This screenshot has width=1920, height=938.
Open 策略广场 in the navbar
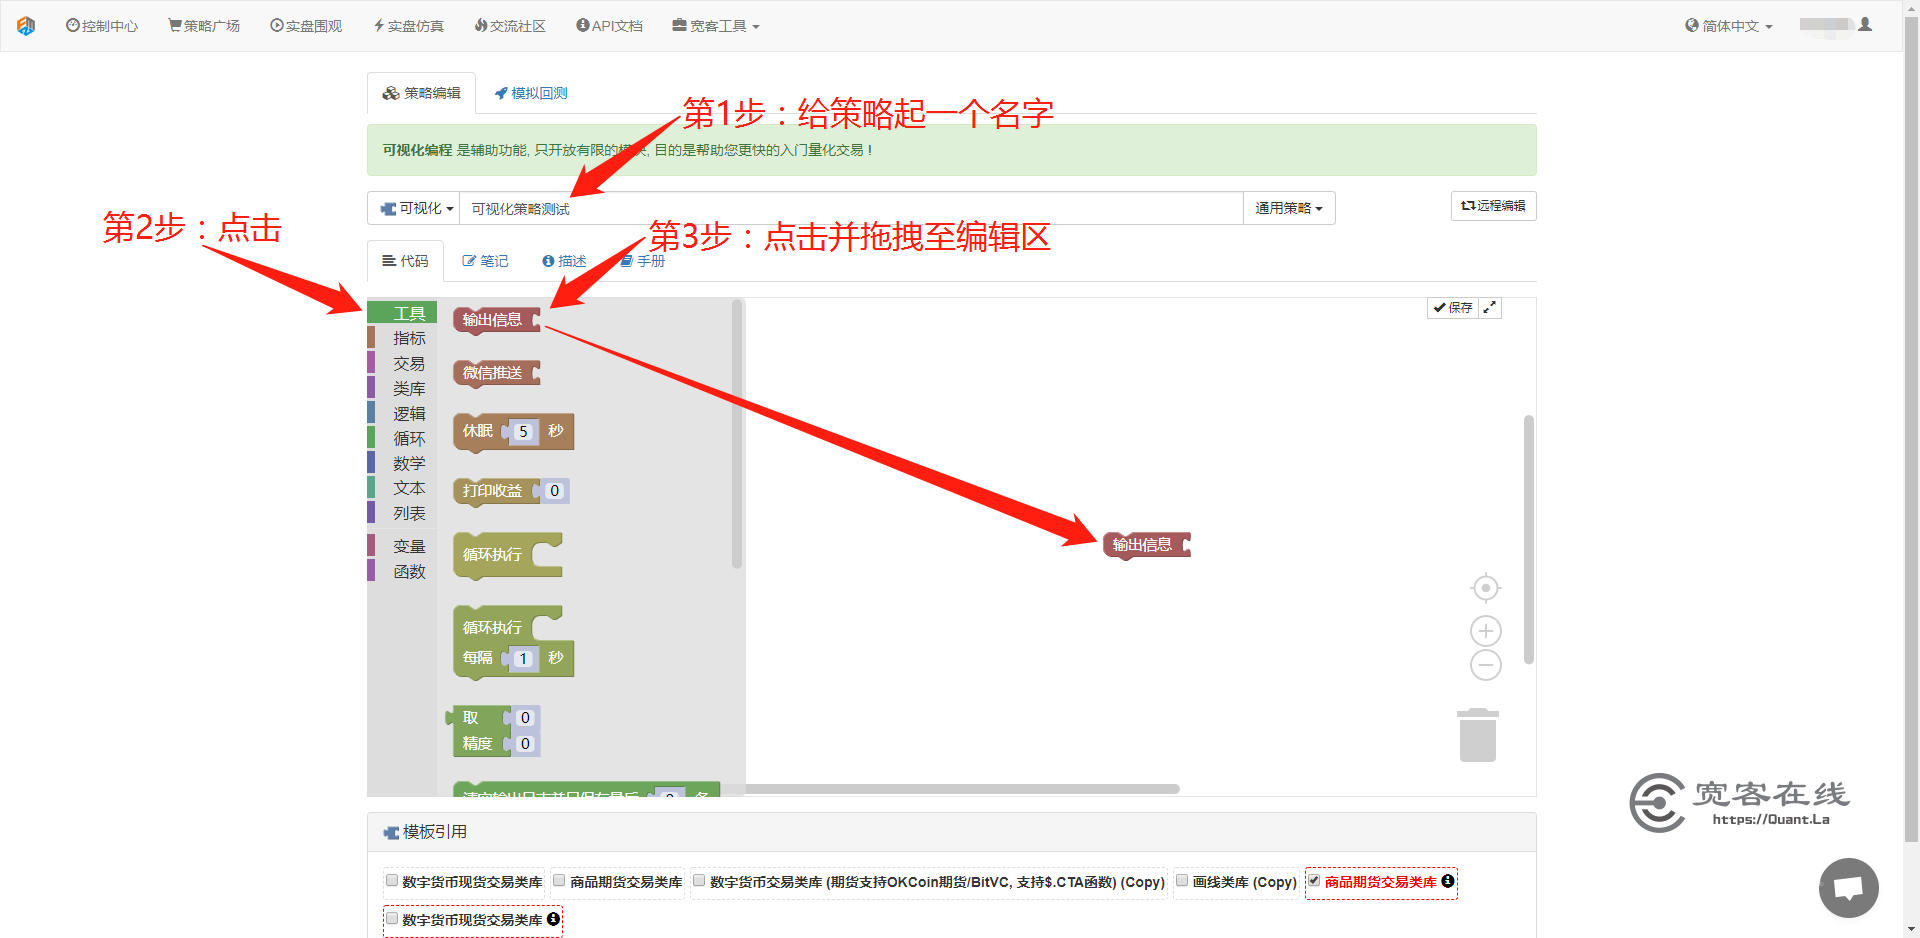tap(204, 26)
